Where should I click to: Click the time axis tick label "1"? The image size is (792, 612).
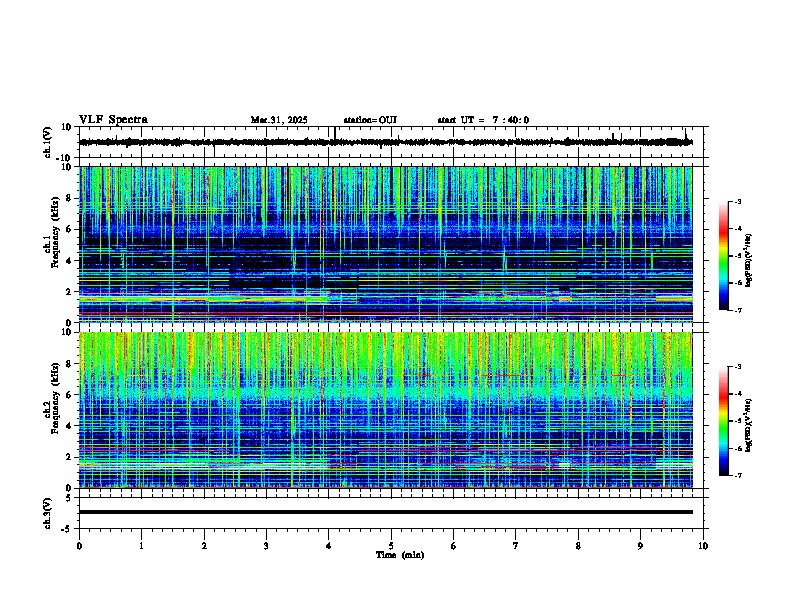(x=141, y=546)
